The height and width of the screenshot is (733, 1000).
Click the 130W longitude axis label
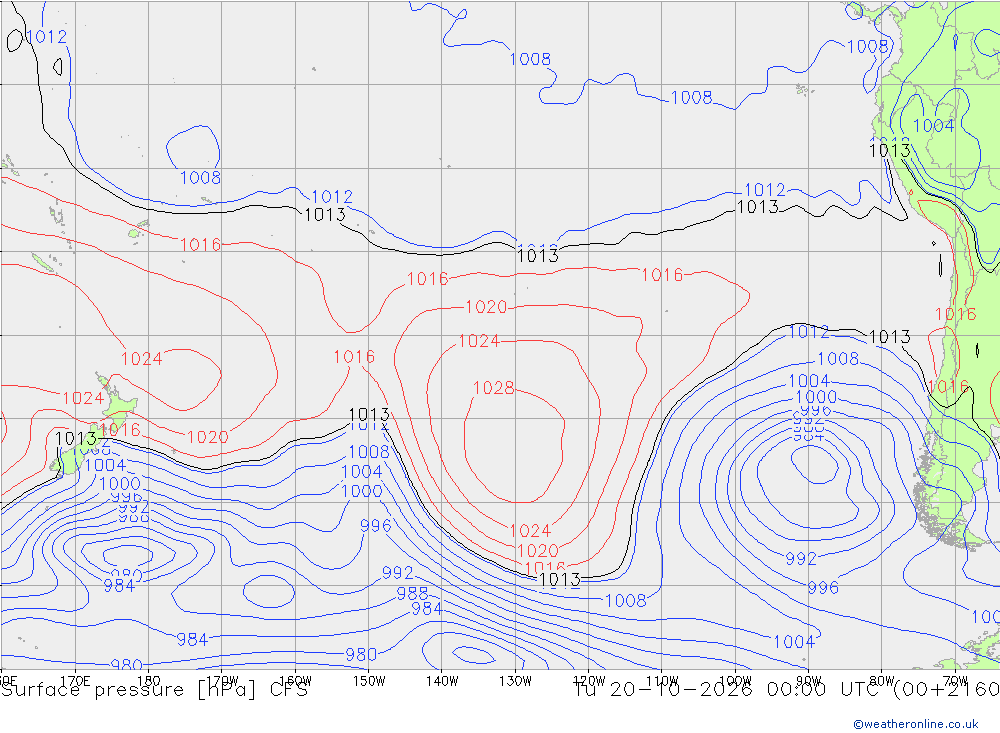pos(515,681)
